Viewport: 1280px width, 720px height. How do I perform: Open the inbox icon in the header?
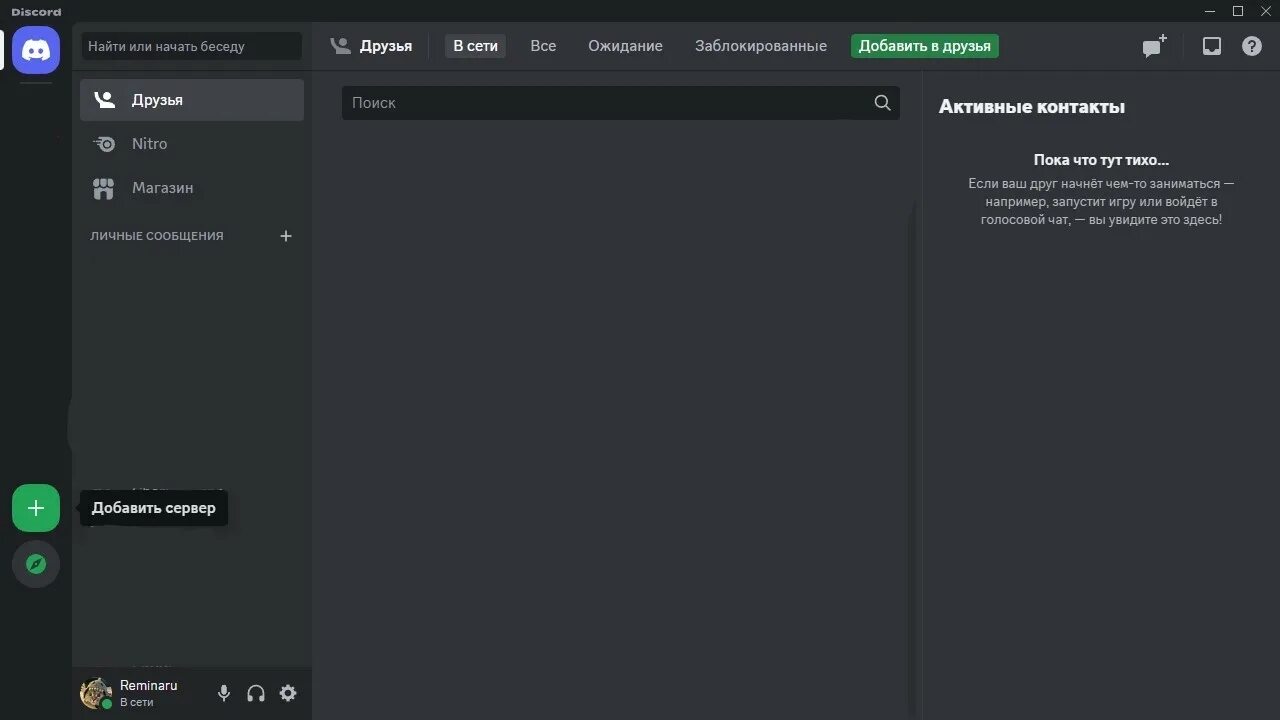1212,46
